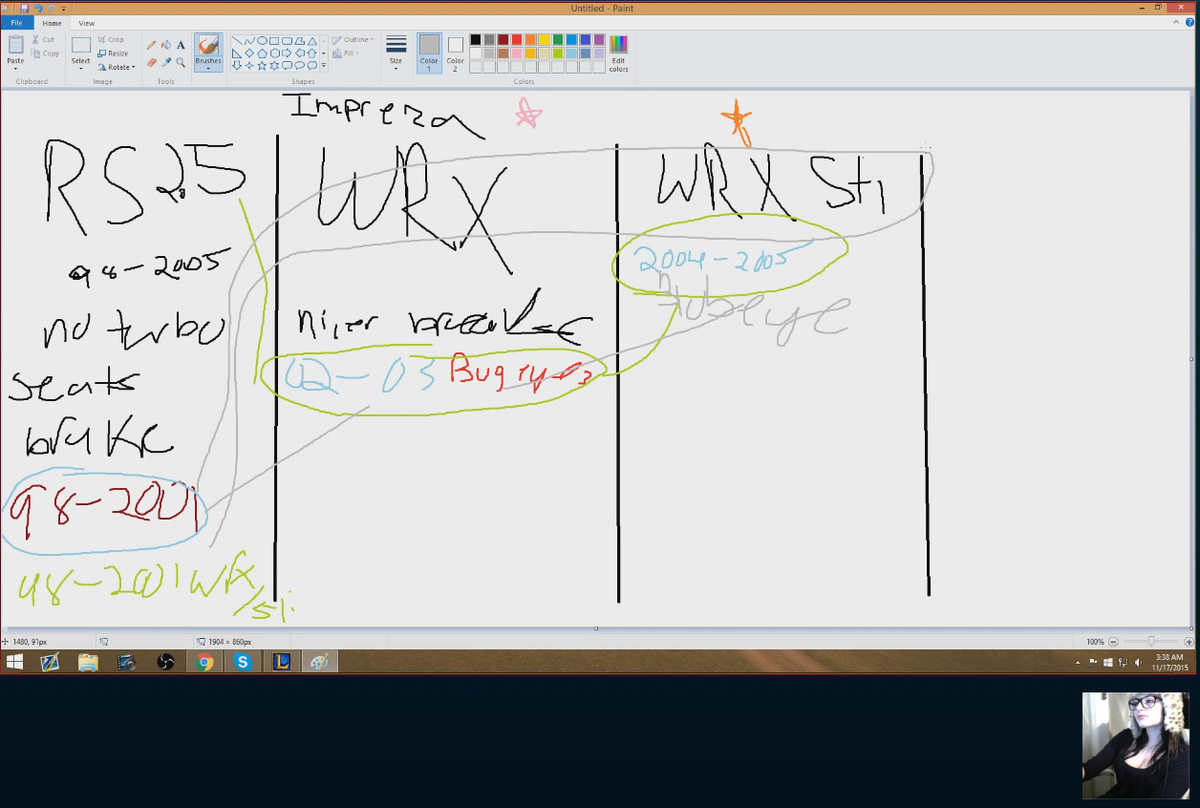1200x808 pixels.
Task: Pick the red color swatch
Action: pos(517,40)
